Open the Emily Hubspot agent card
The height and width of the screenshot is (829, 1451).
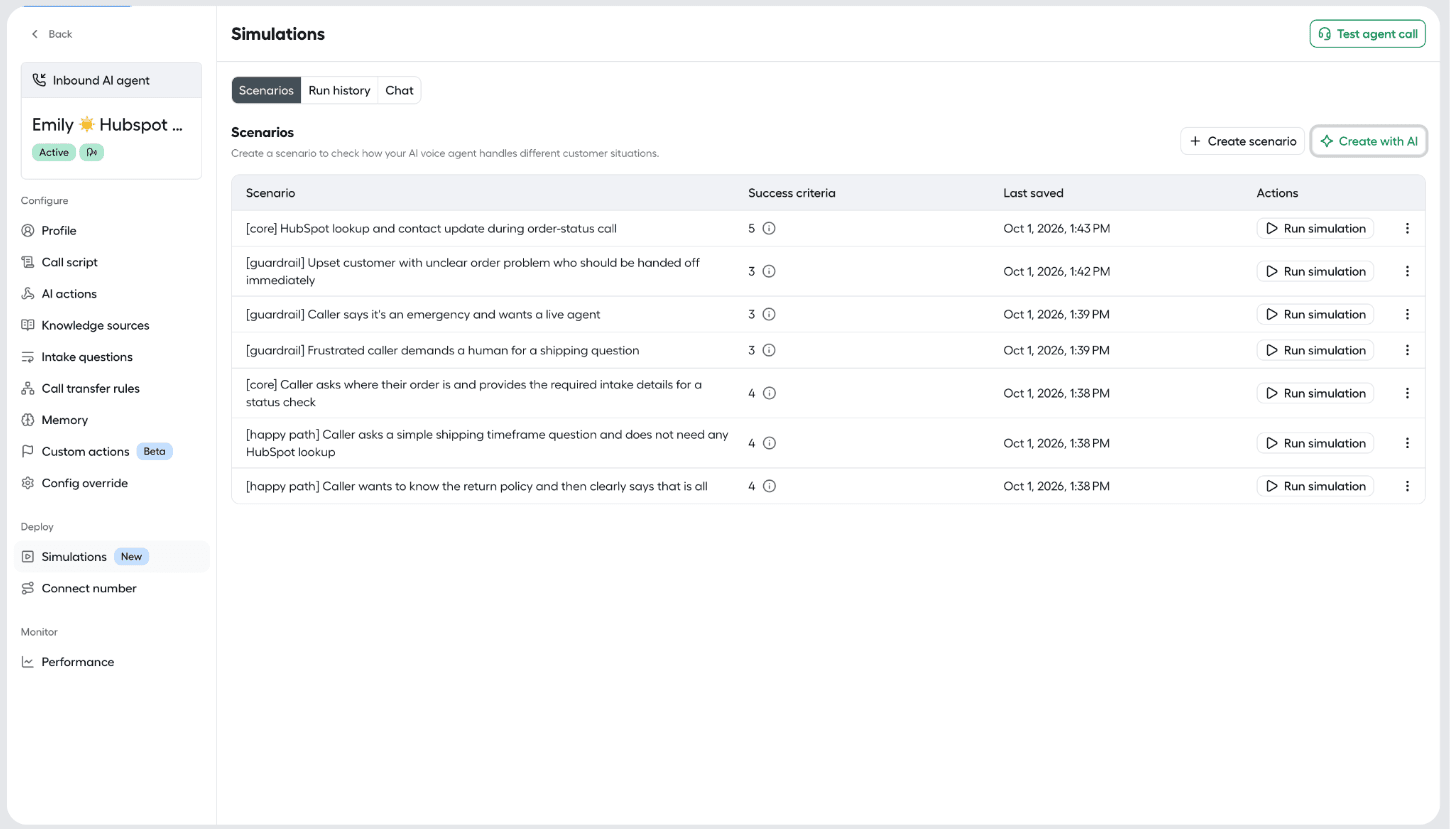click(x=111, y=121)
